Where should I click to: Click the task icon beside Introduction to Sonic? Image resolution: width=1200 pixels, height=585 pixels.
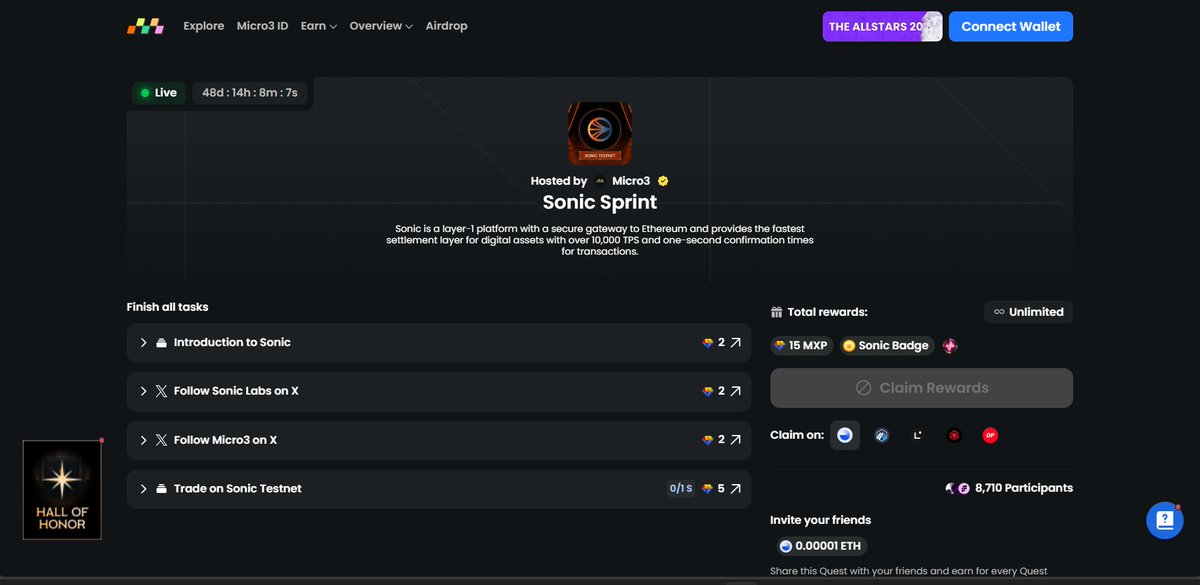click(161, 342)
